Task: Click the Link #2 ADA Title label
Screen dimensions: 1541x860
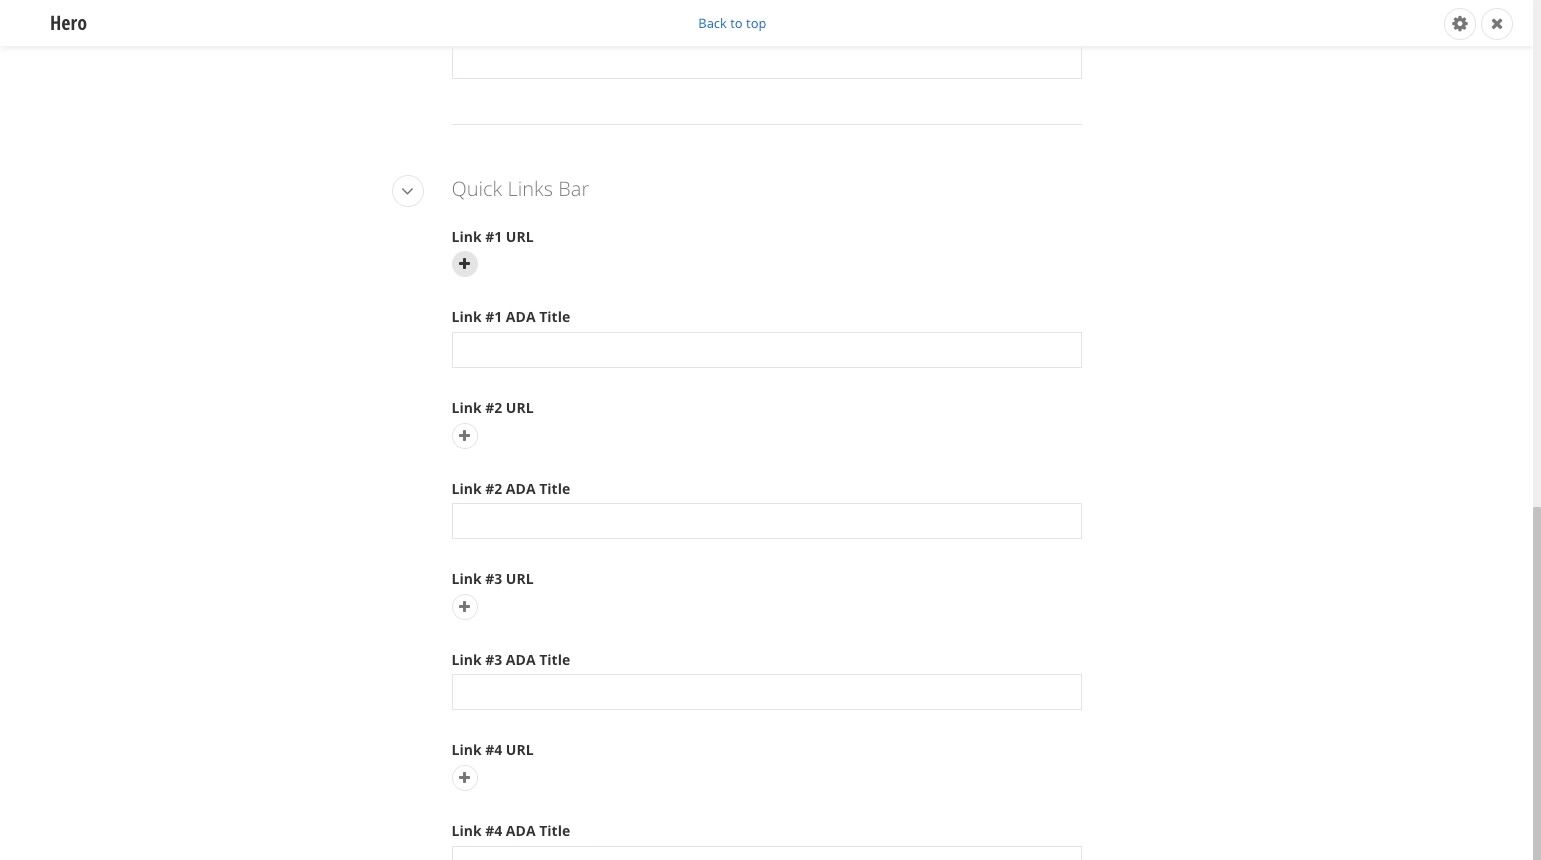Action: 511,489
